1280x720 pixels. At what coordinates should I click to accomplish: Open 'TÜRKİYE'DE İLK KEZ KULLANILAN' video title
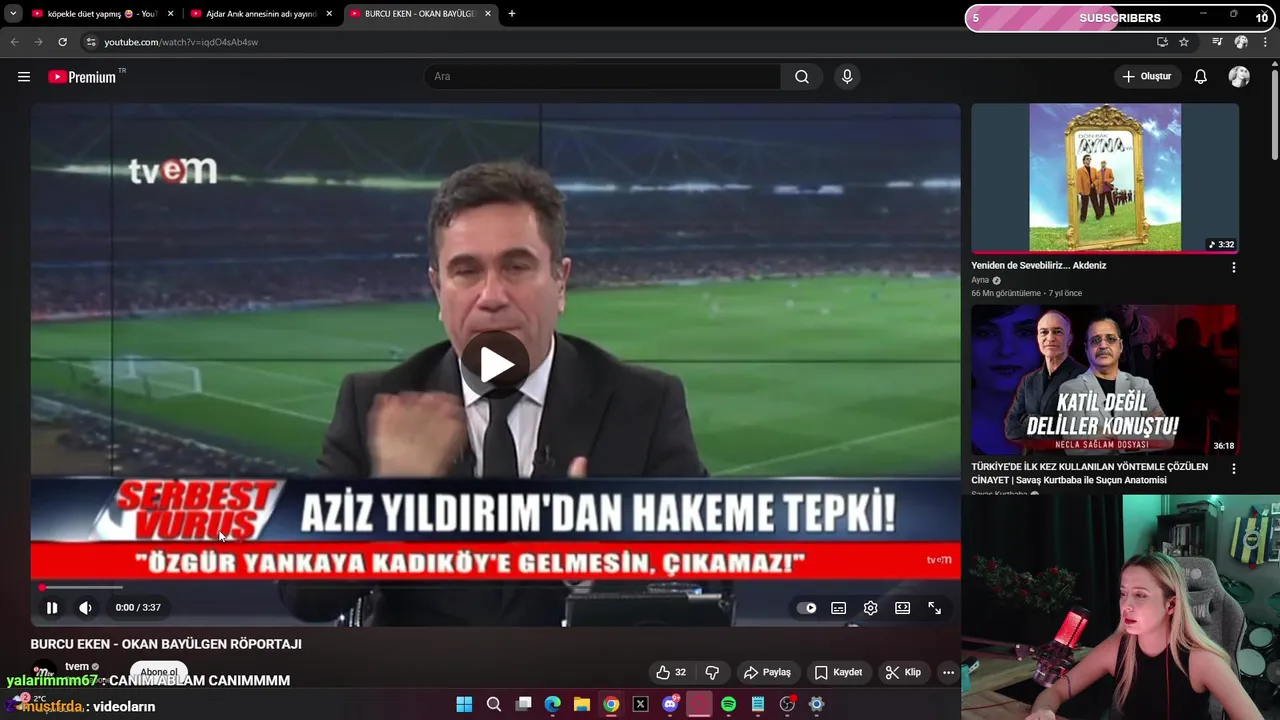1089,473
